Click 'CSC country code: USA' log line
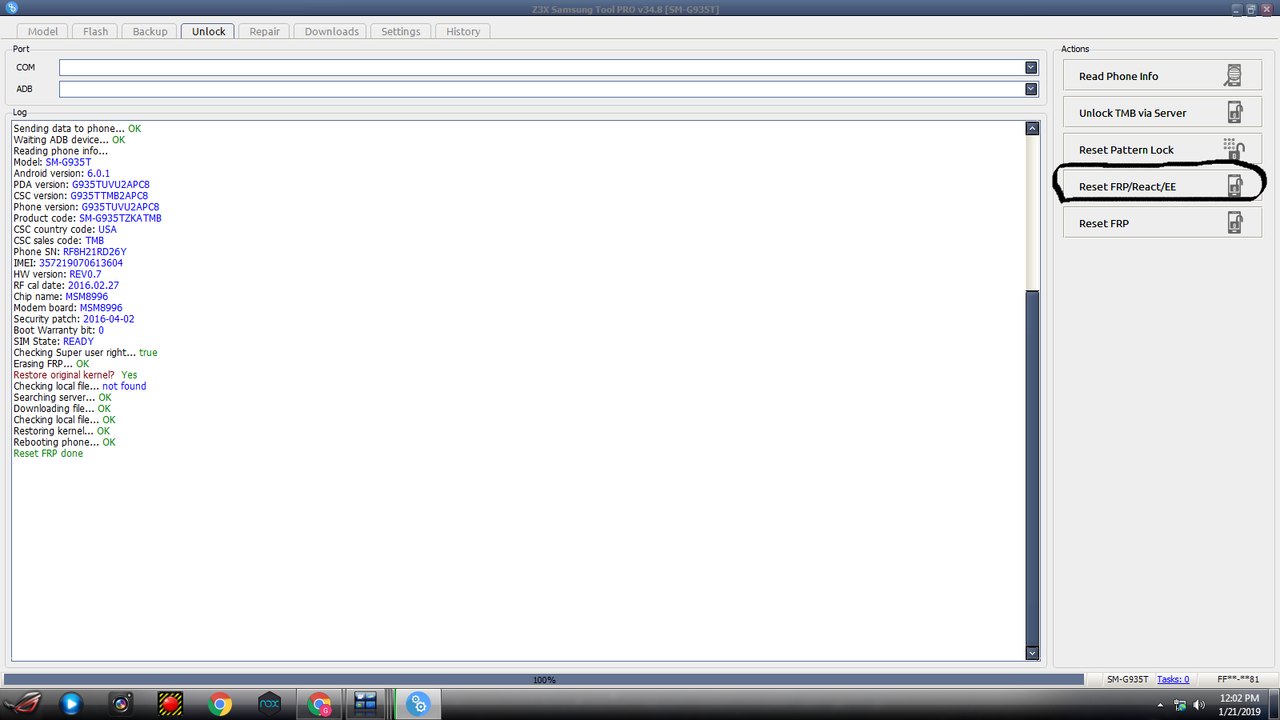 click(x=65, y=229)
